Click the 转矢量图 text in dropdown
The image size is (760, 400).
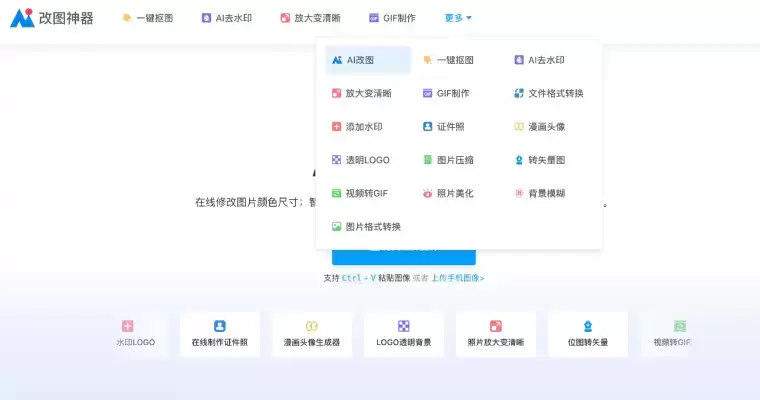tap(547, 160)
